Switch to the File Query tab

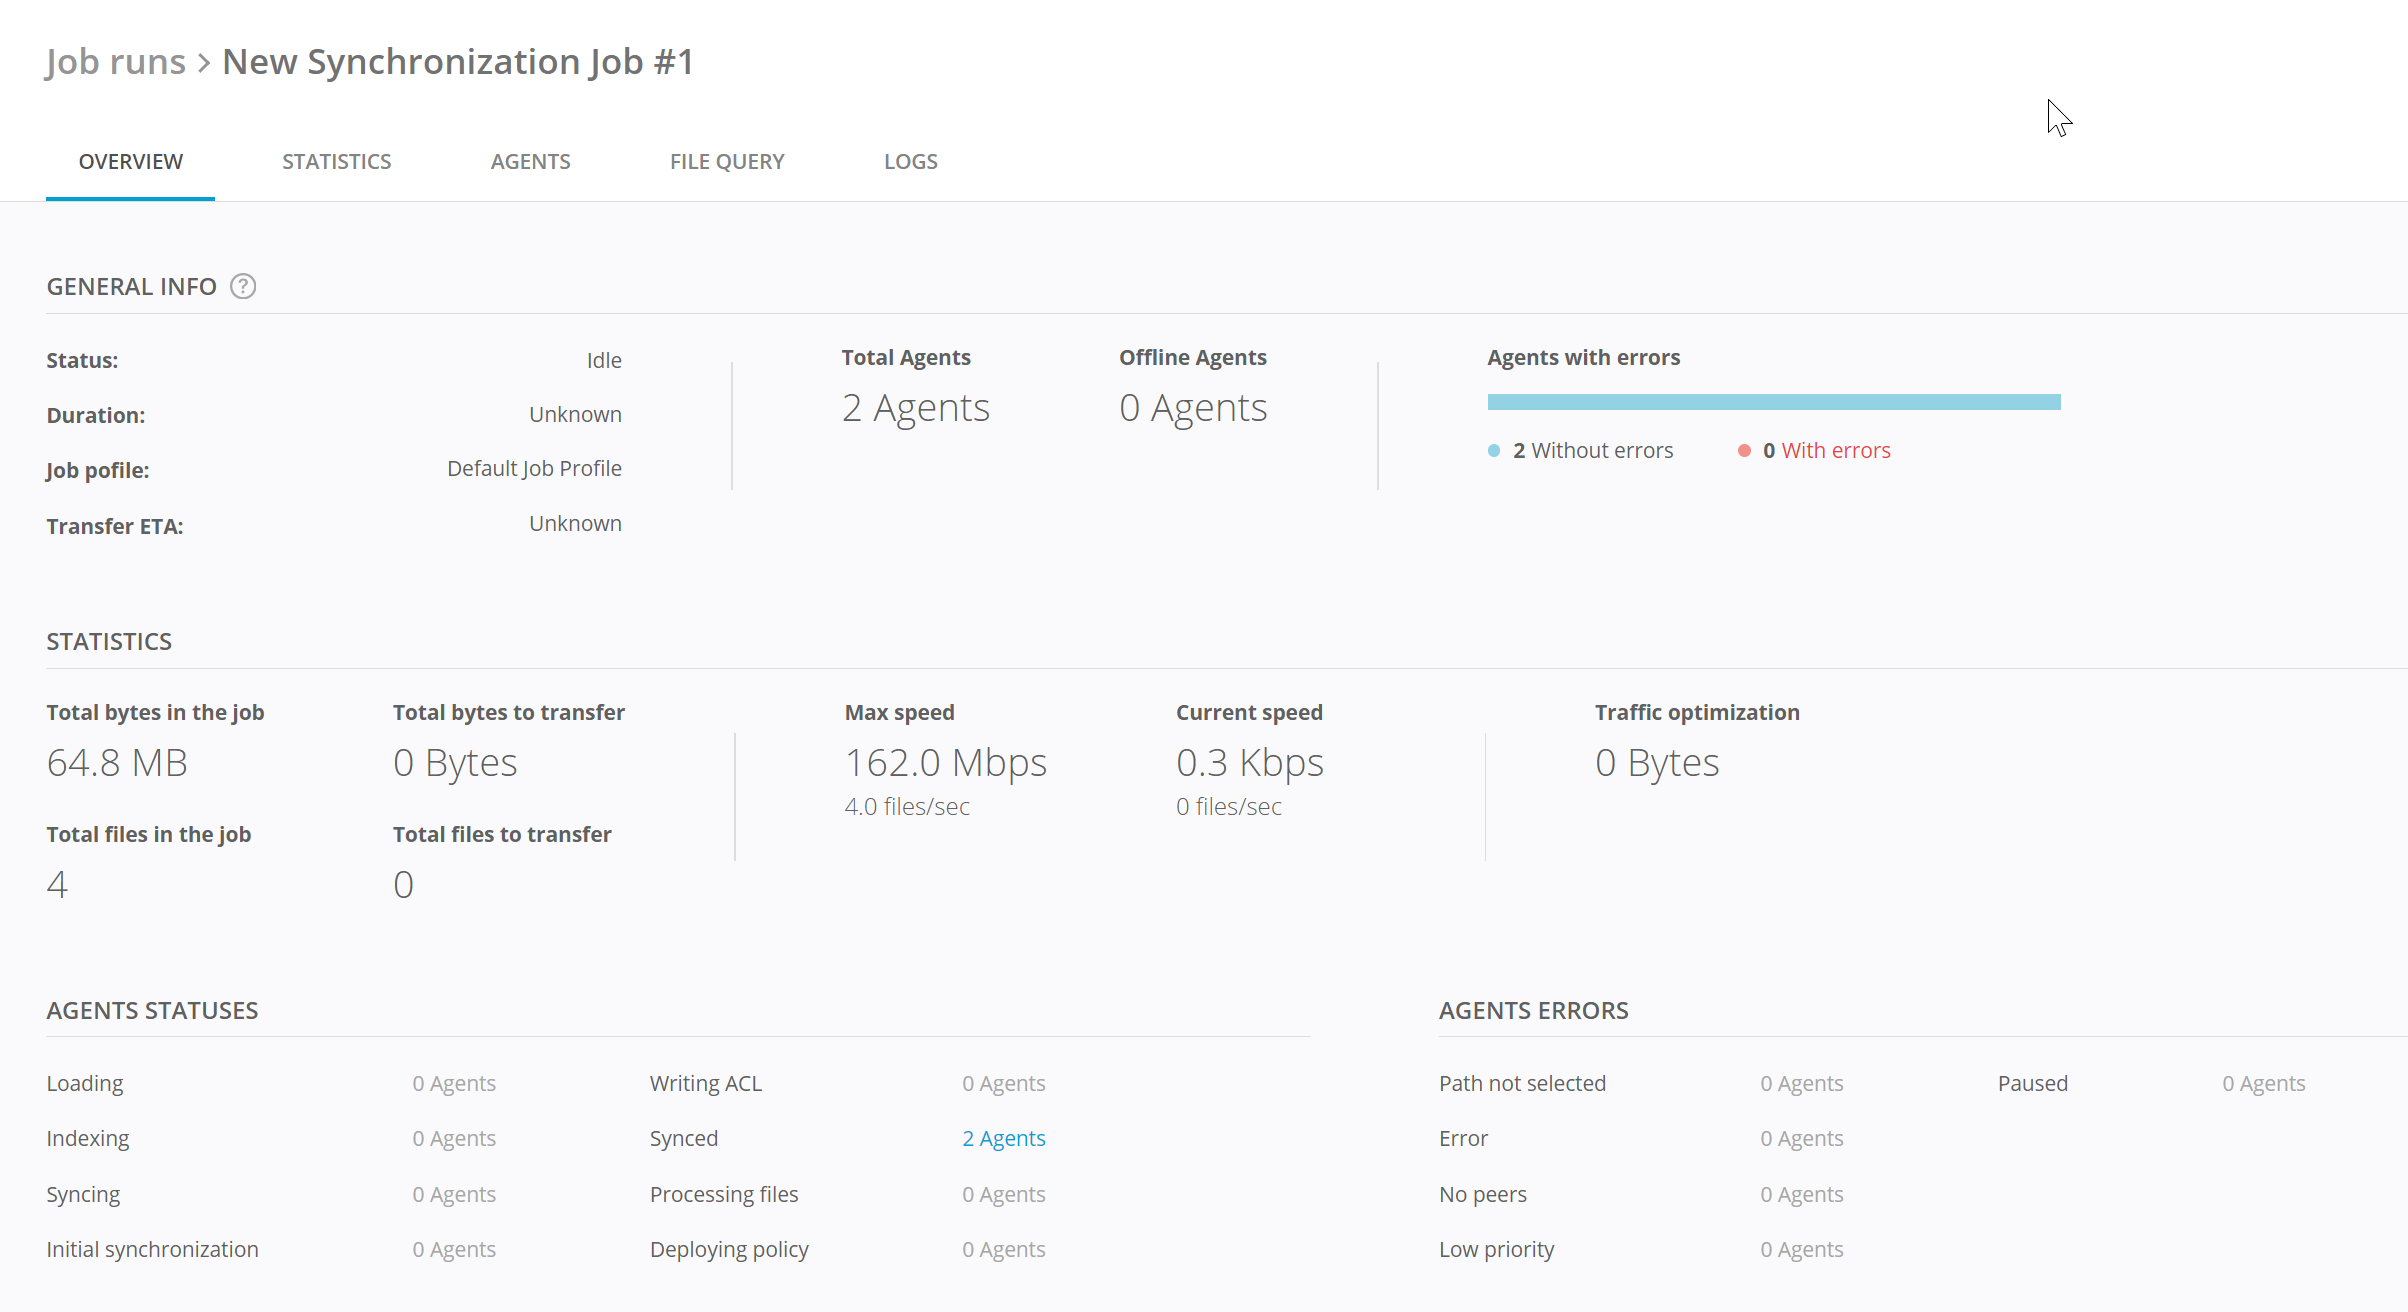pos(727,162)
